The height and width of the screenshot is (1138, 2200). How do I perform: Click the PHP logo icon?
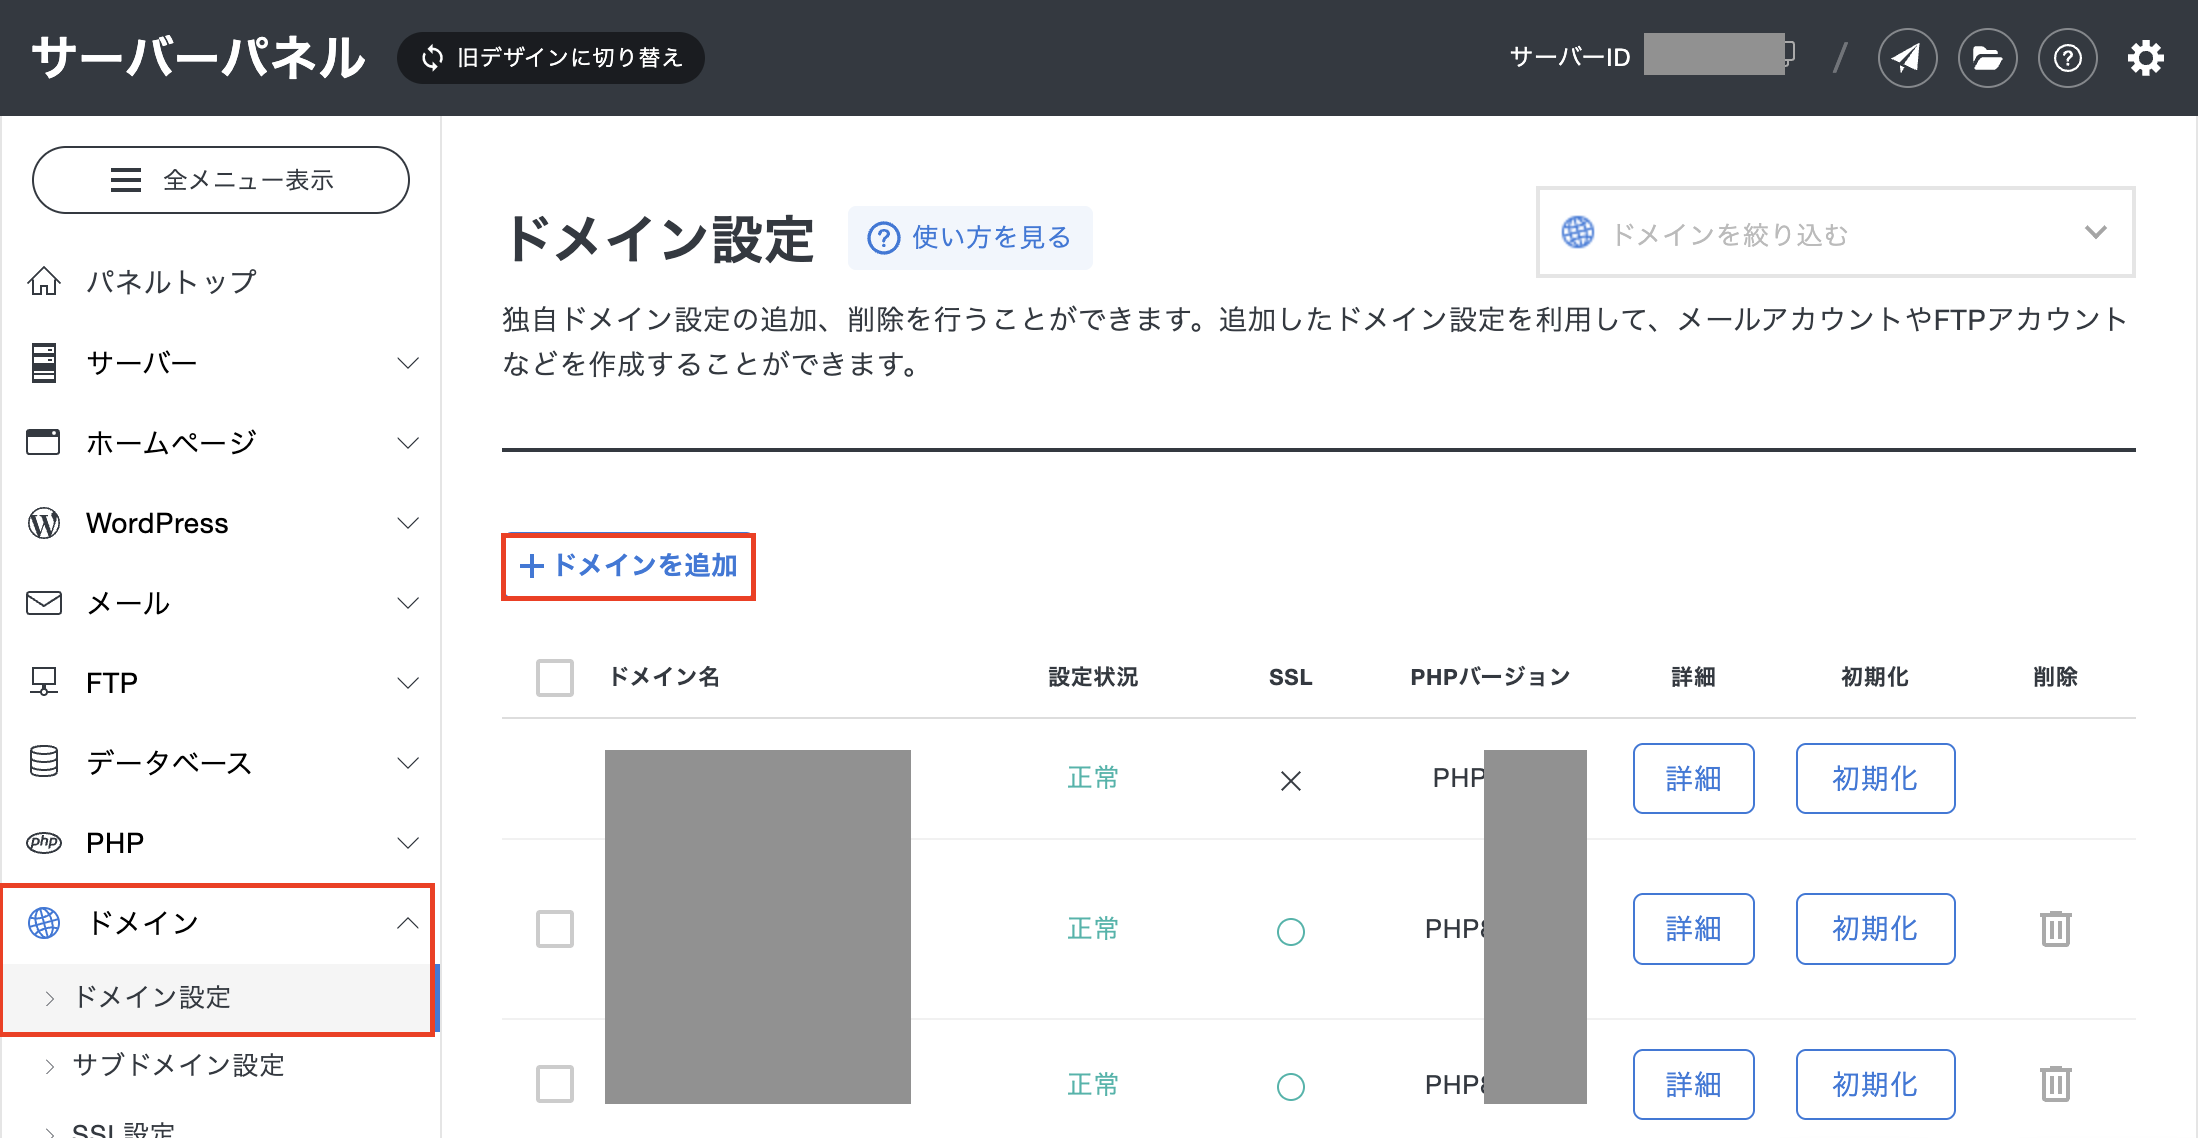coord(44,842)
